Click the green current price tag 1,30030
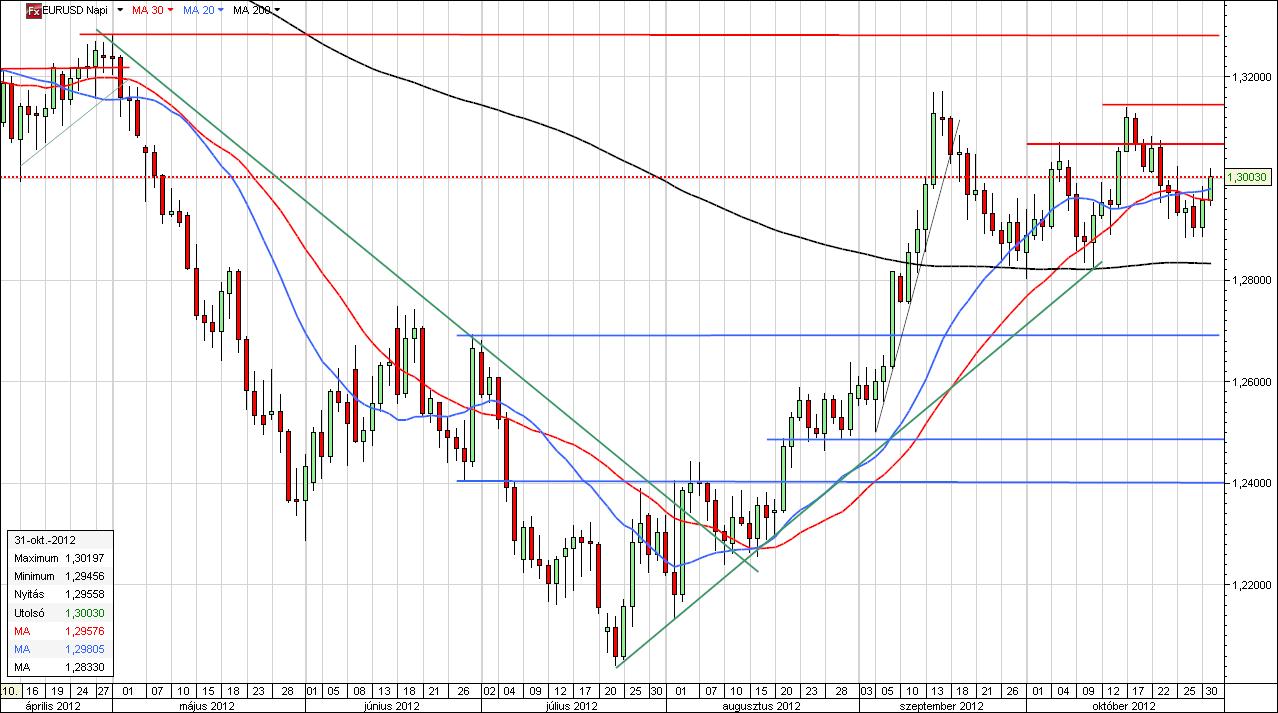 point(1247,177)
